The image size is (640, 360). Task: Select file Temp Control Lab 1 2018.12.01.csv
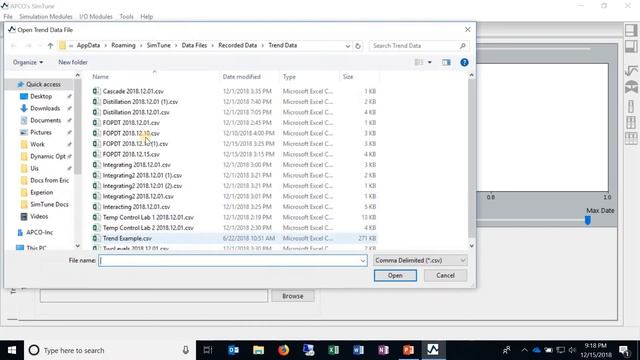pyautogui.click(x=148, y=218)
